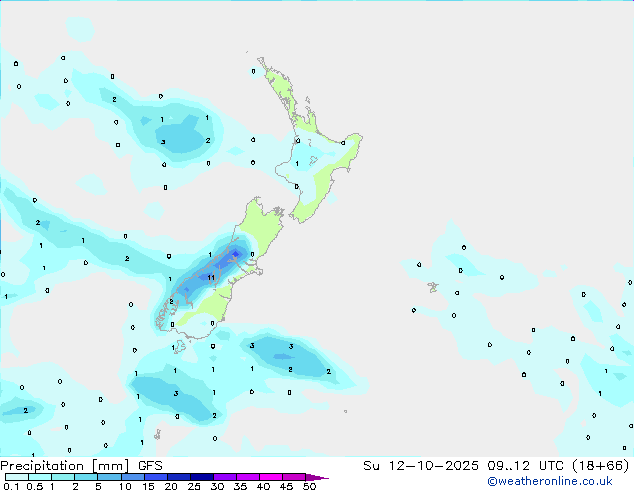This screenshot has width=634, height=490.
Task: Click the Chatham Islands outline on the map
Action: pyautogui.click(x=433, y=287)
